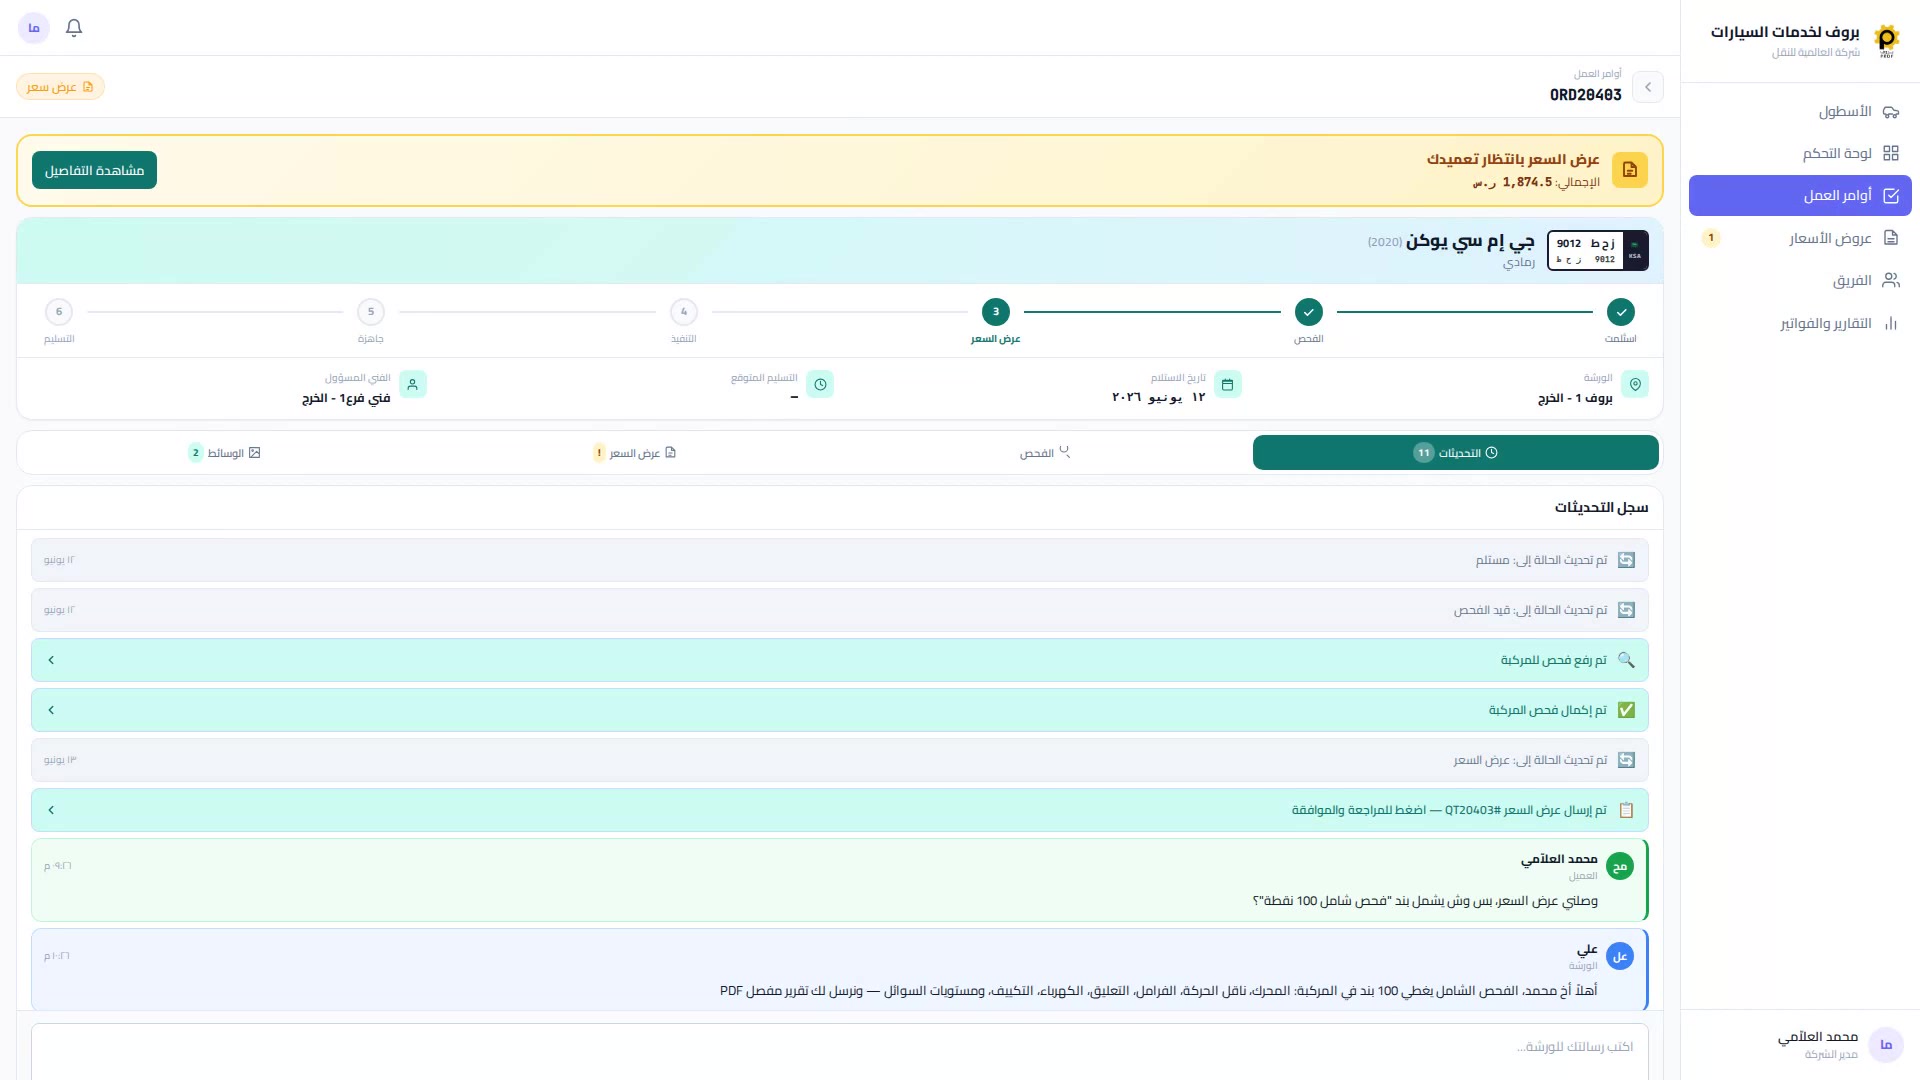Click customer message about فحص شامل 100 نقطة

point(1425,901)
